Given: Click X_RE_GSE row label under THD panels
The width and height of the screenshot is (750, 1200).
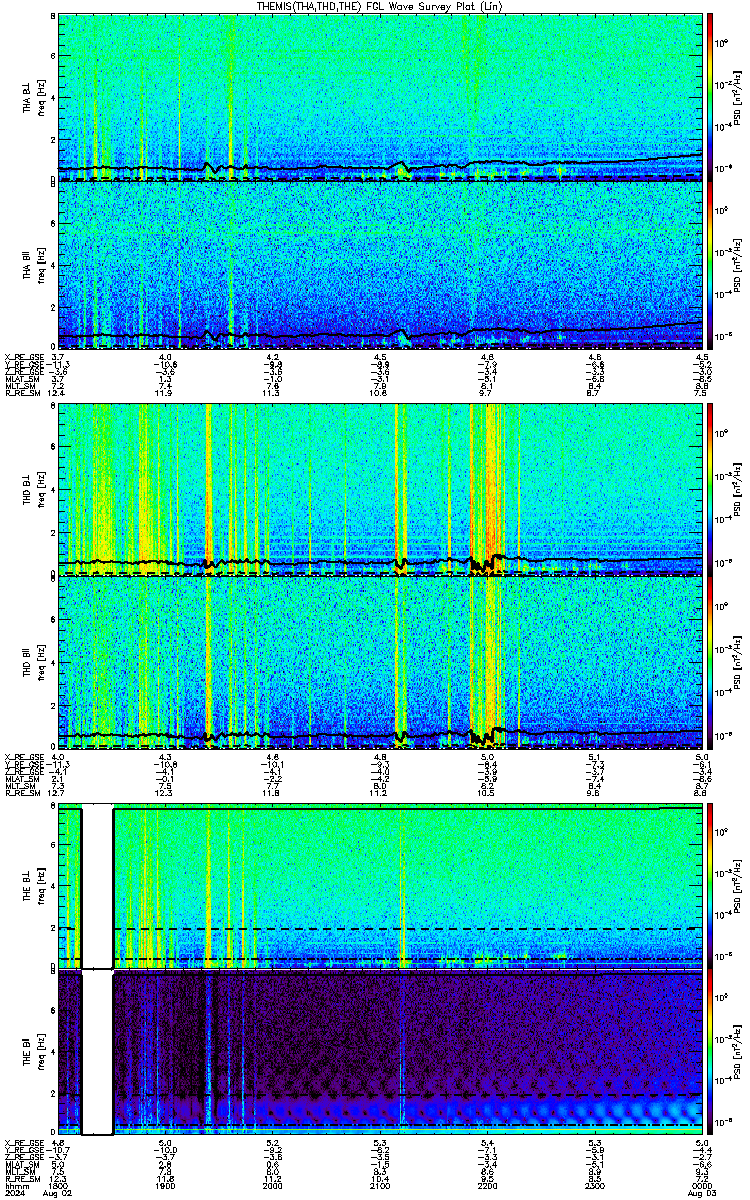Looking at the screenshot, I should tap(24, 757).
